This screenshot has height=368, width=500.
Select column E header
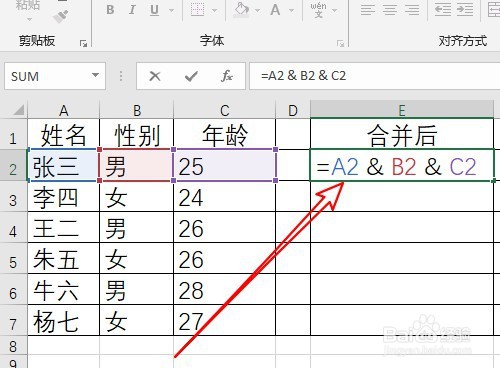402,110
